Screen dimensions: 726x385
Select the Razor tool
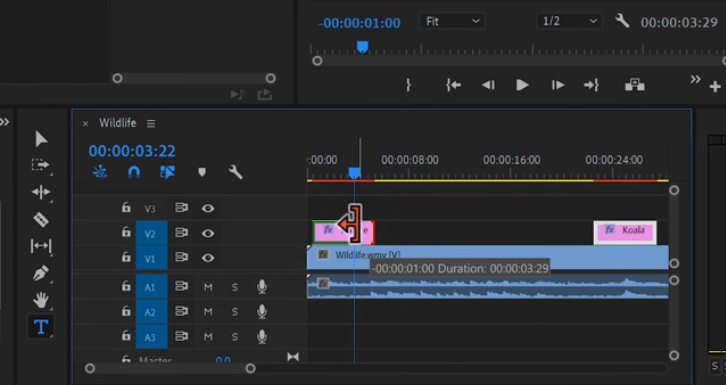pos(41,219)
